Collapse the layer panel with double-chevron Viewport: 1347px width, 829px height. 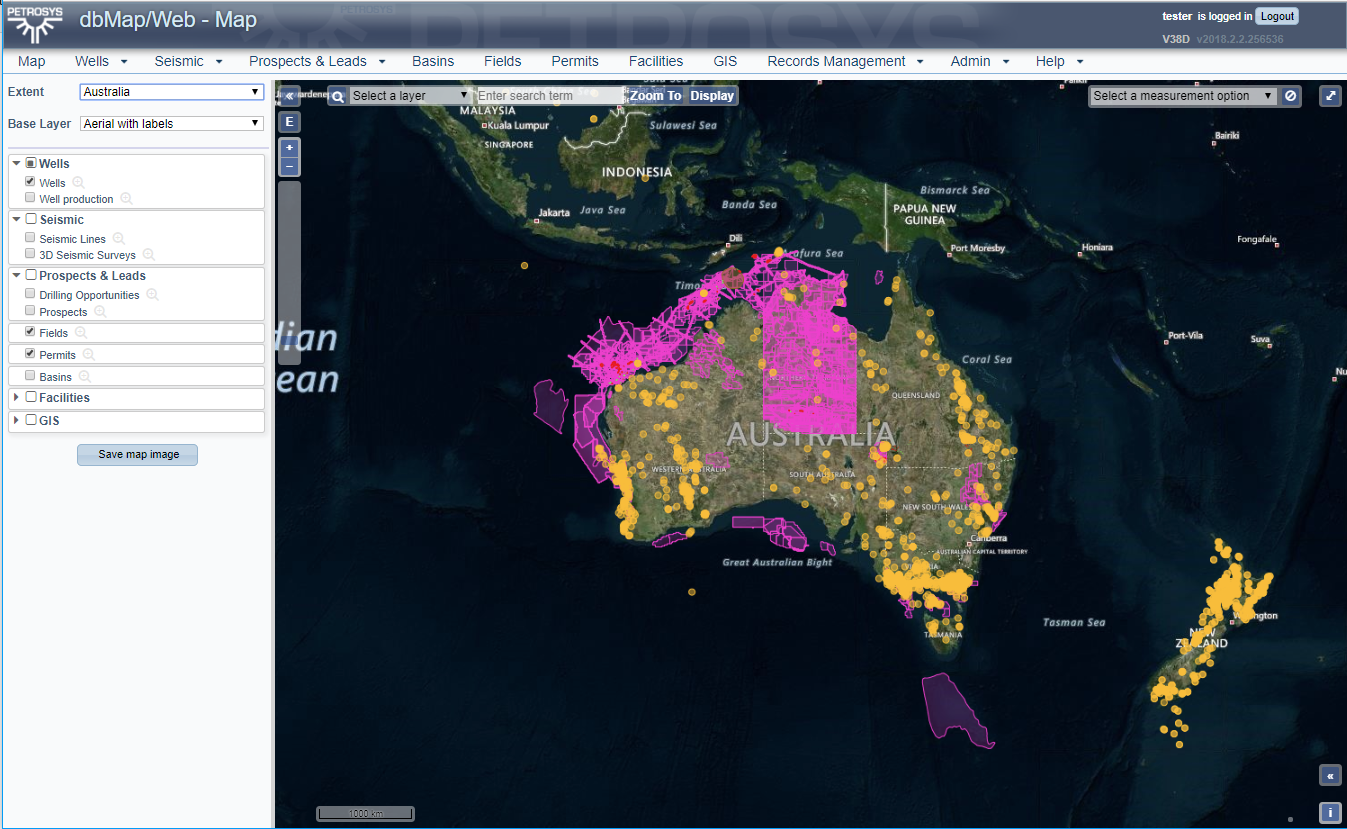[289, 97]
